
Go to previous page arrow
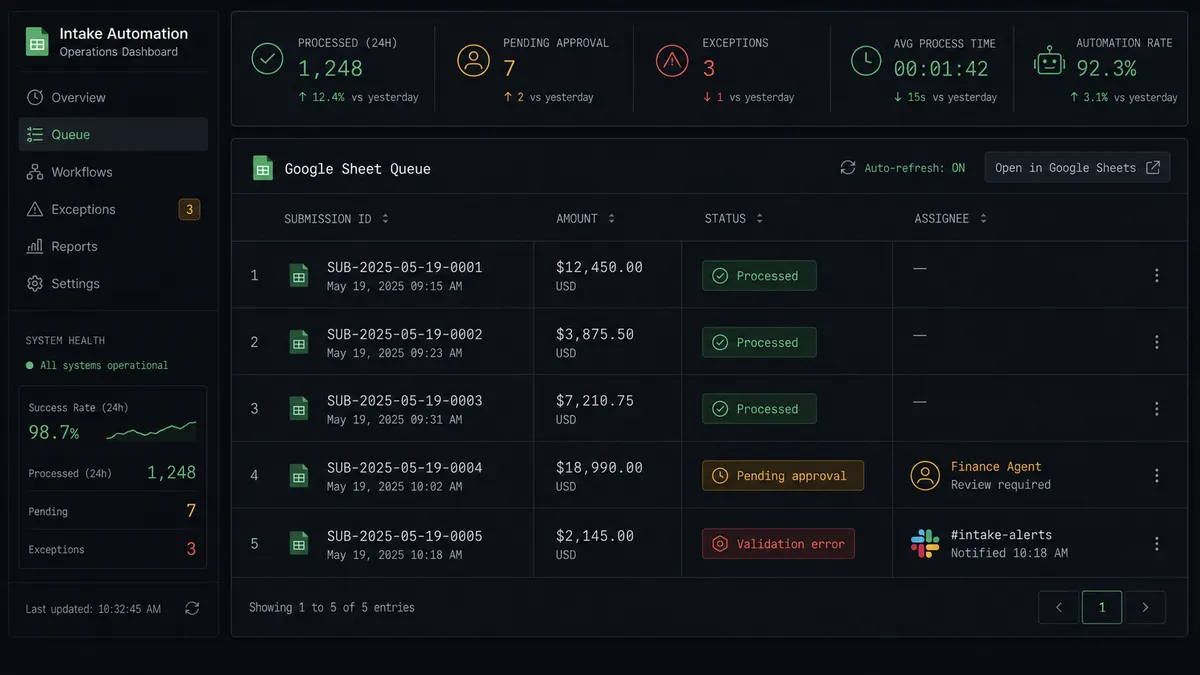[x=1058, y=607]
